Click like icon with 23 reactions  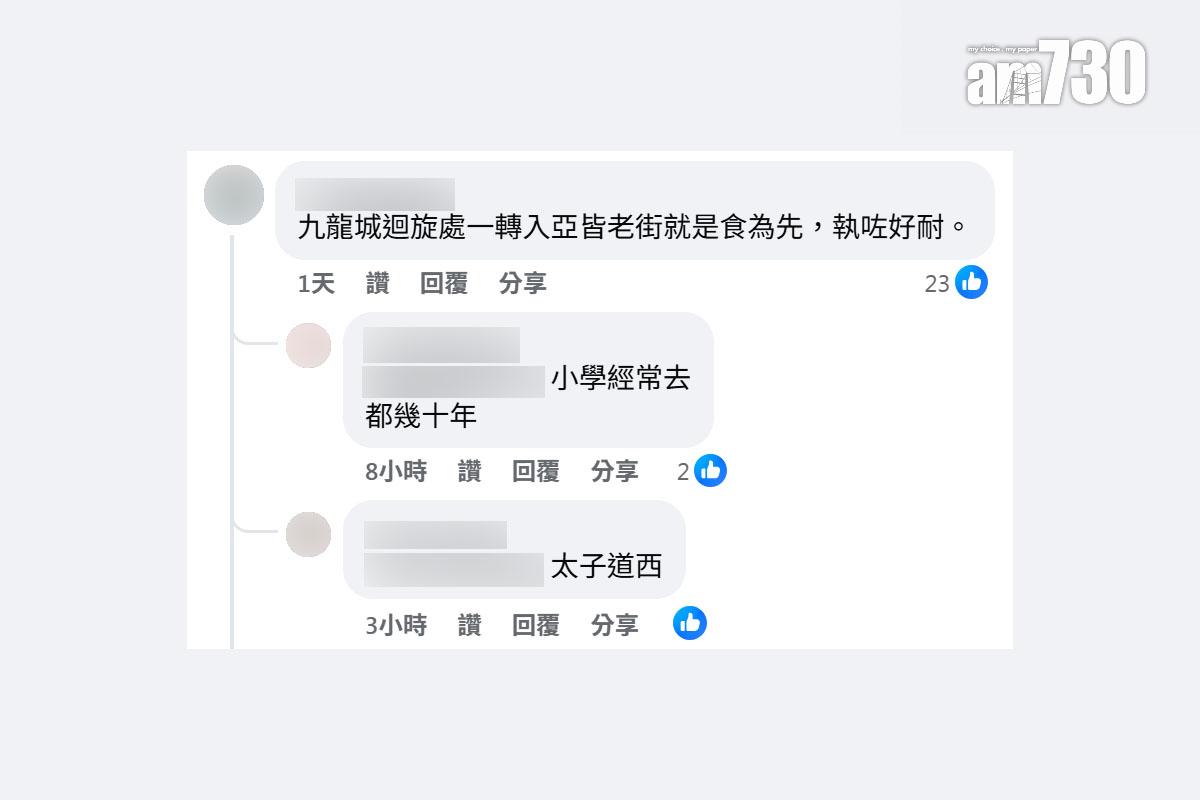click(971, 283)
